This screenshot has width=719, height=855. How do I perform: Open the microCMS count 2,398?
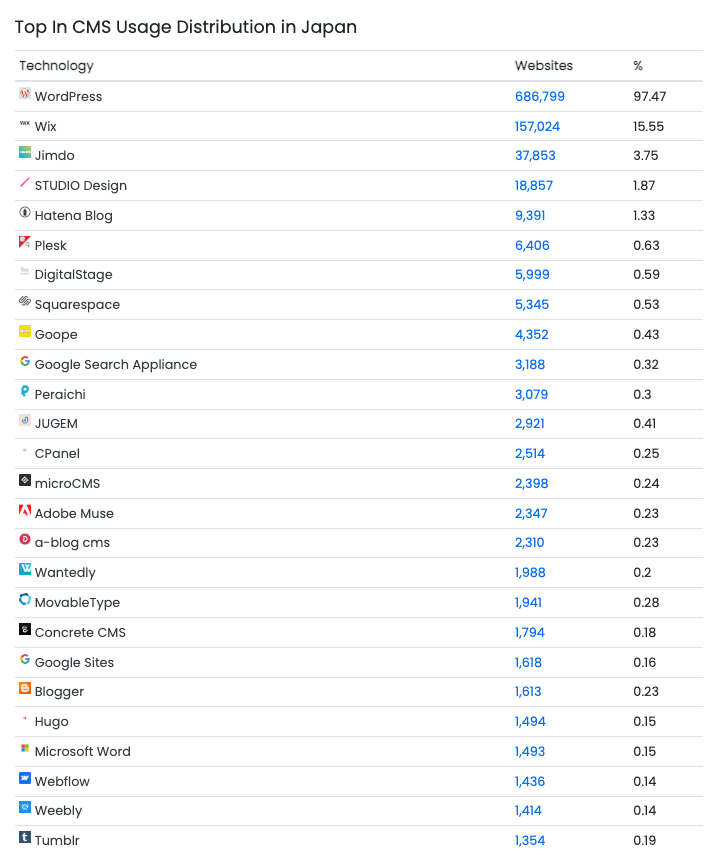[530, 484]
